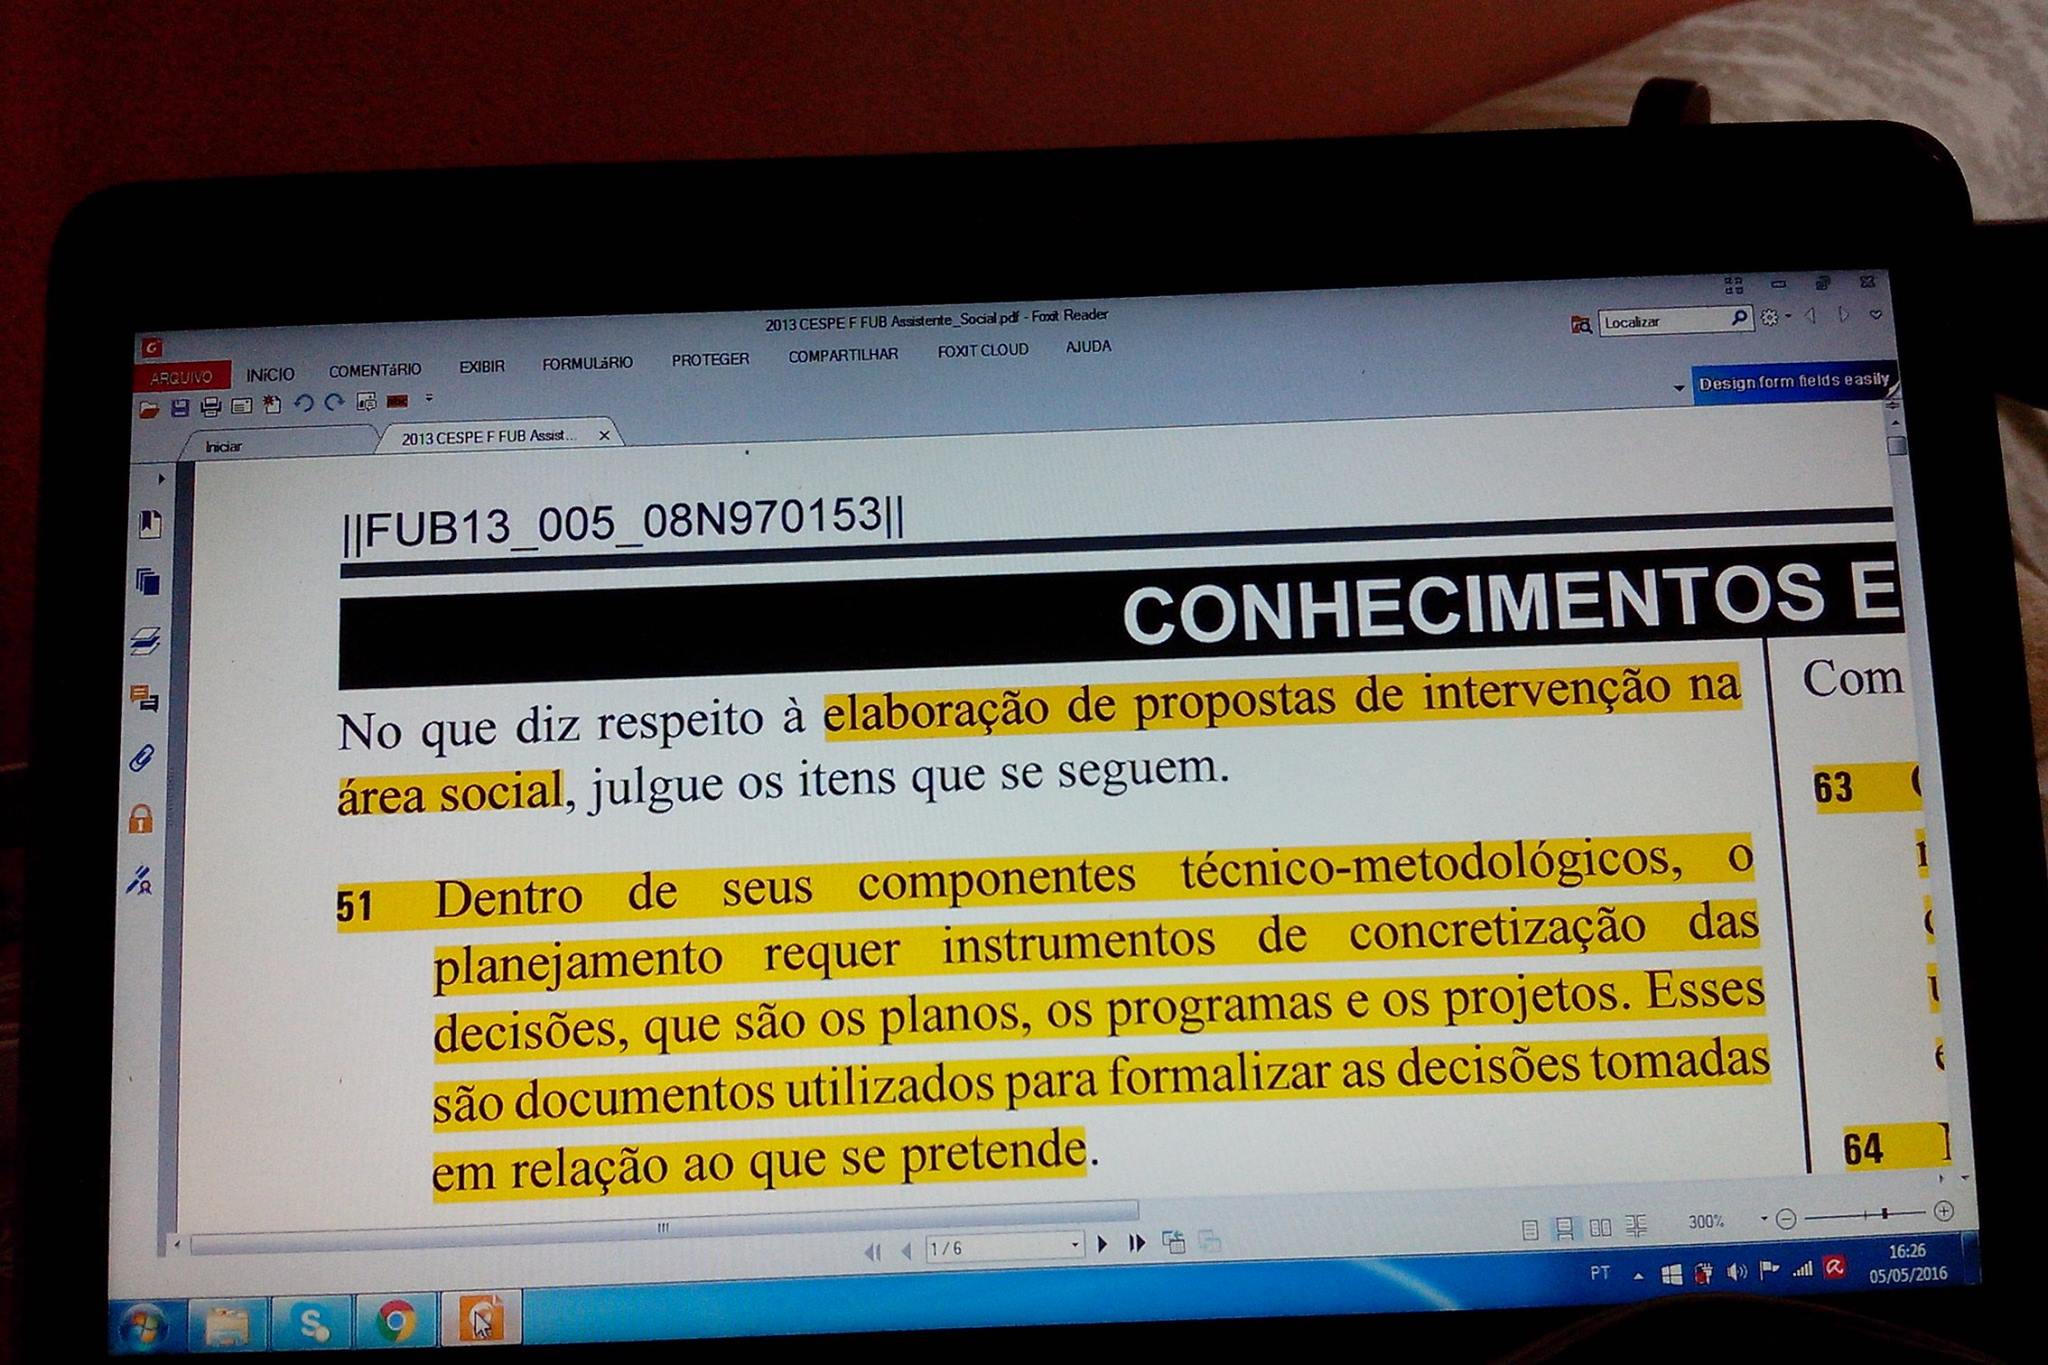
Task: Toggle facing pages view mode
Action: [1601, 1228]
